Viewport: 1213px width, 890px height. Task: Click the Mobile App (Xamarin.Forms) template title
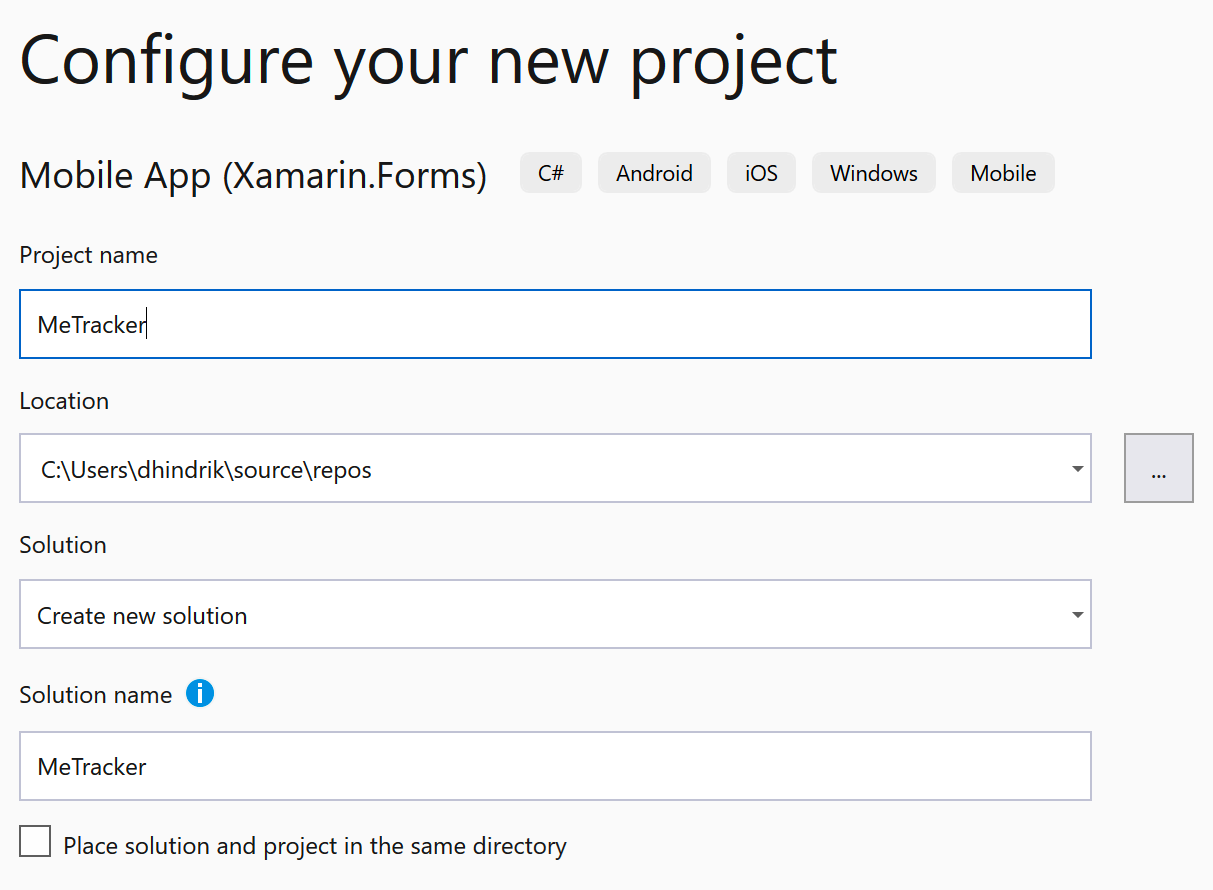(253, 176)
